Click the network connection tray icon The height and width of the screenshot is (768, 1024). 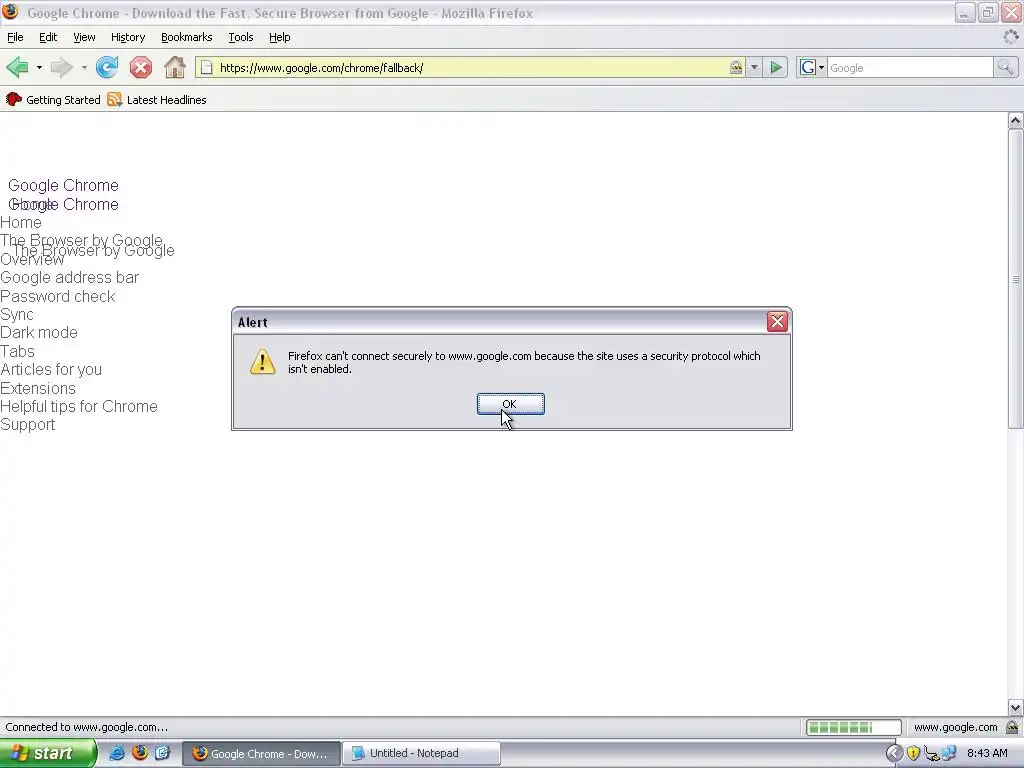(950, 754)
